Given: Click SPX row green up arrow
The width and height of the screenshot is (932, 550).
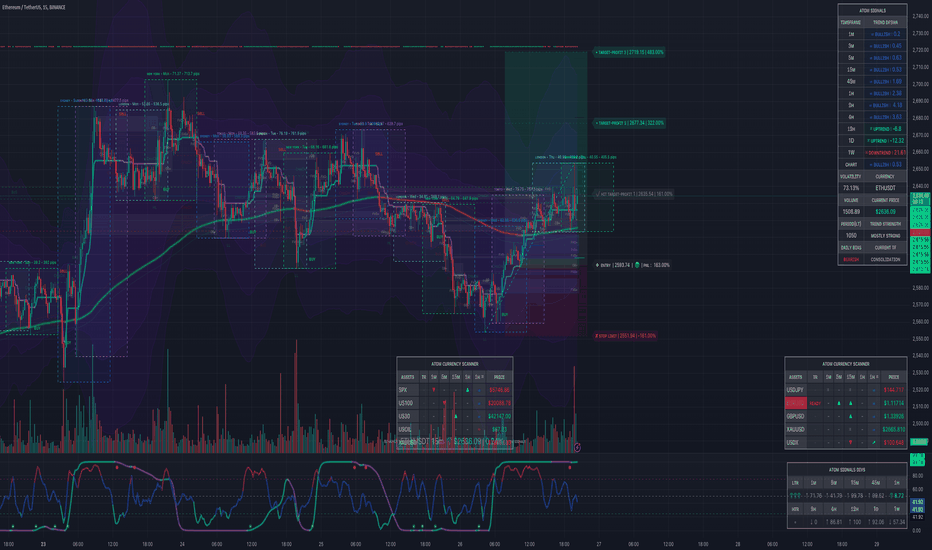Looking at the screenshot, I should (468, 390).
